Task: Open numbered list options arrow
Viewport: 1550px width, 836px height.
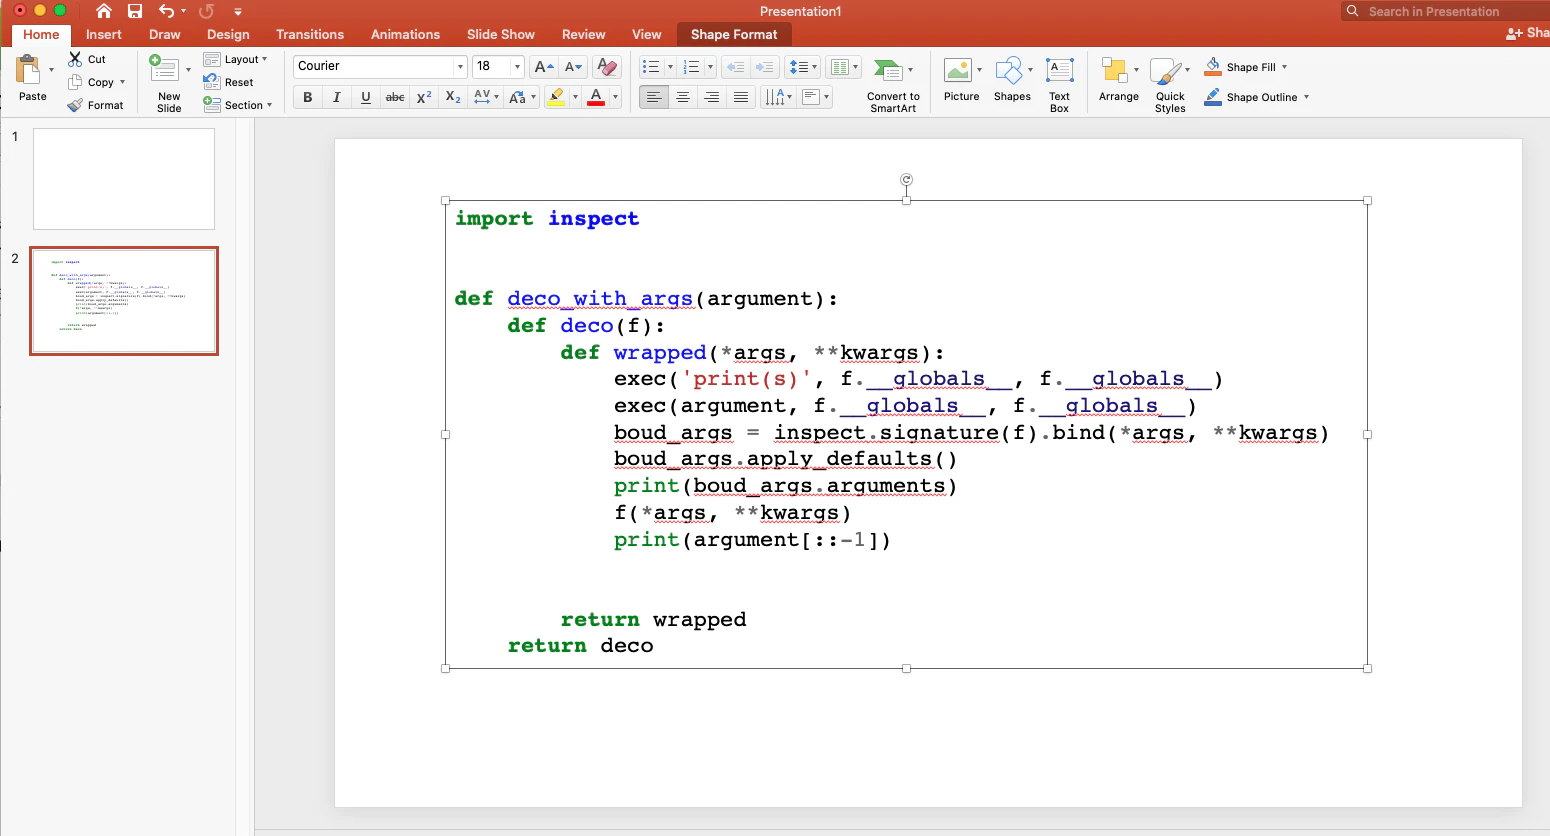Action: pos(710,67)
